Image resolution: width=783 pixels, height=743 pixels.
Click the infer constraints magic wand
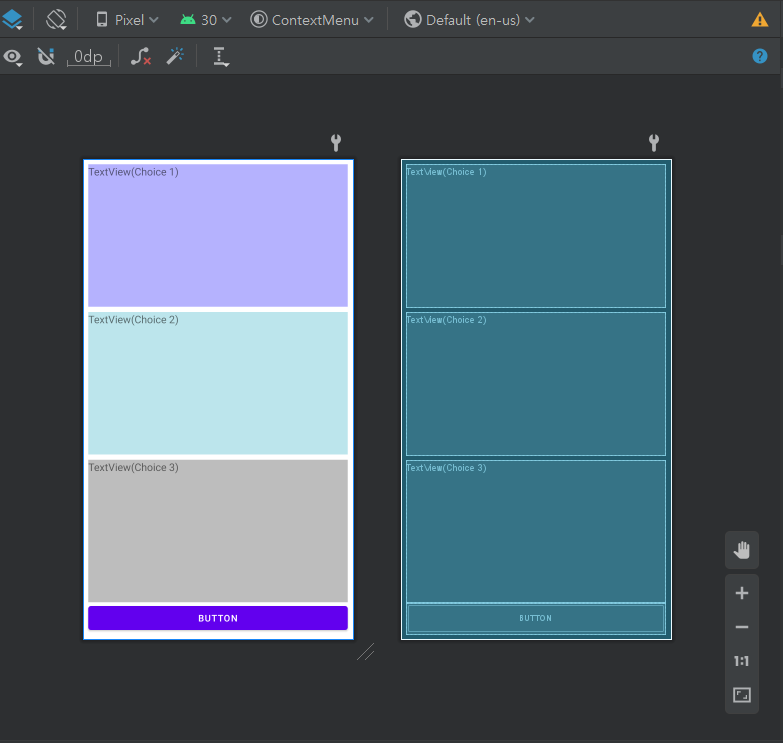(175, 56)
